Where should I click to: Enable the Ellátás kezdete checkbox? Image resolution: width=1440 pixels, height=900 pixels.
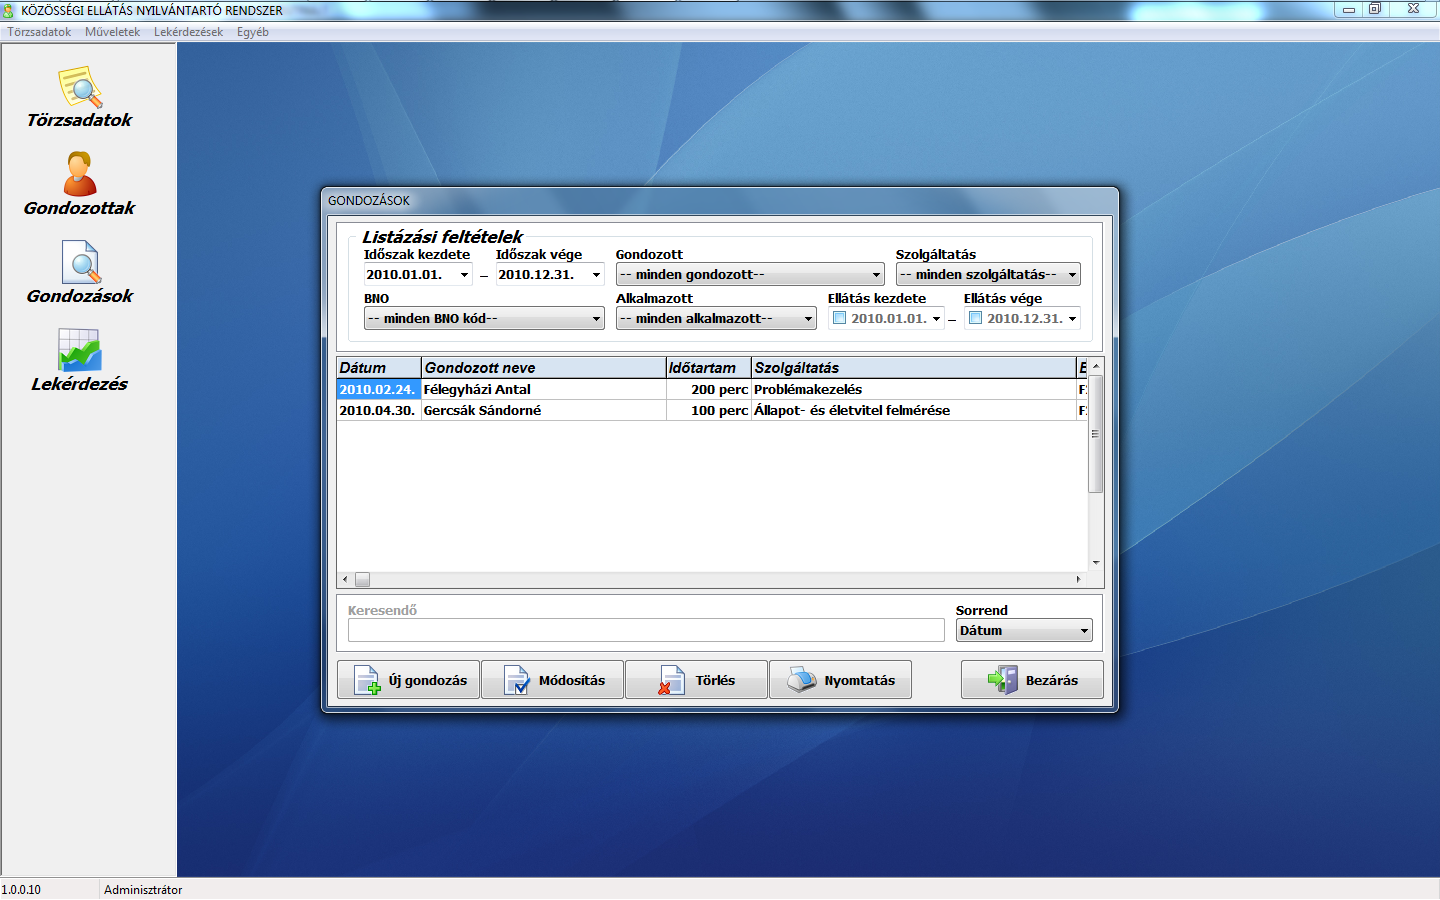(x=840, y=318)
